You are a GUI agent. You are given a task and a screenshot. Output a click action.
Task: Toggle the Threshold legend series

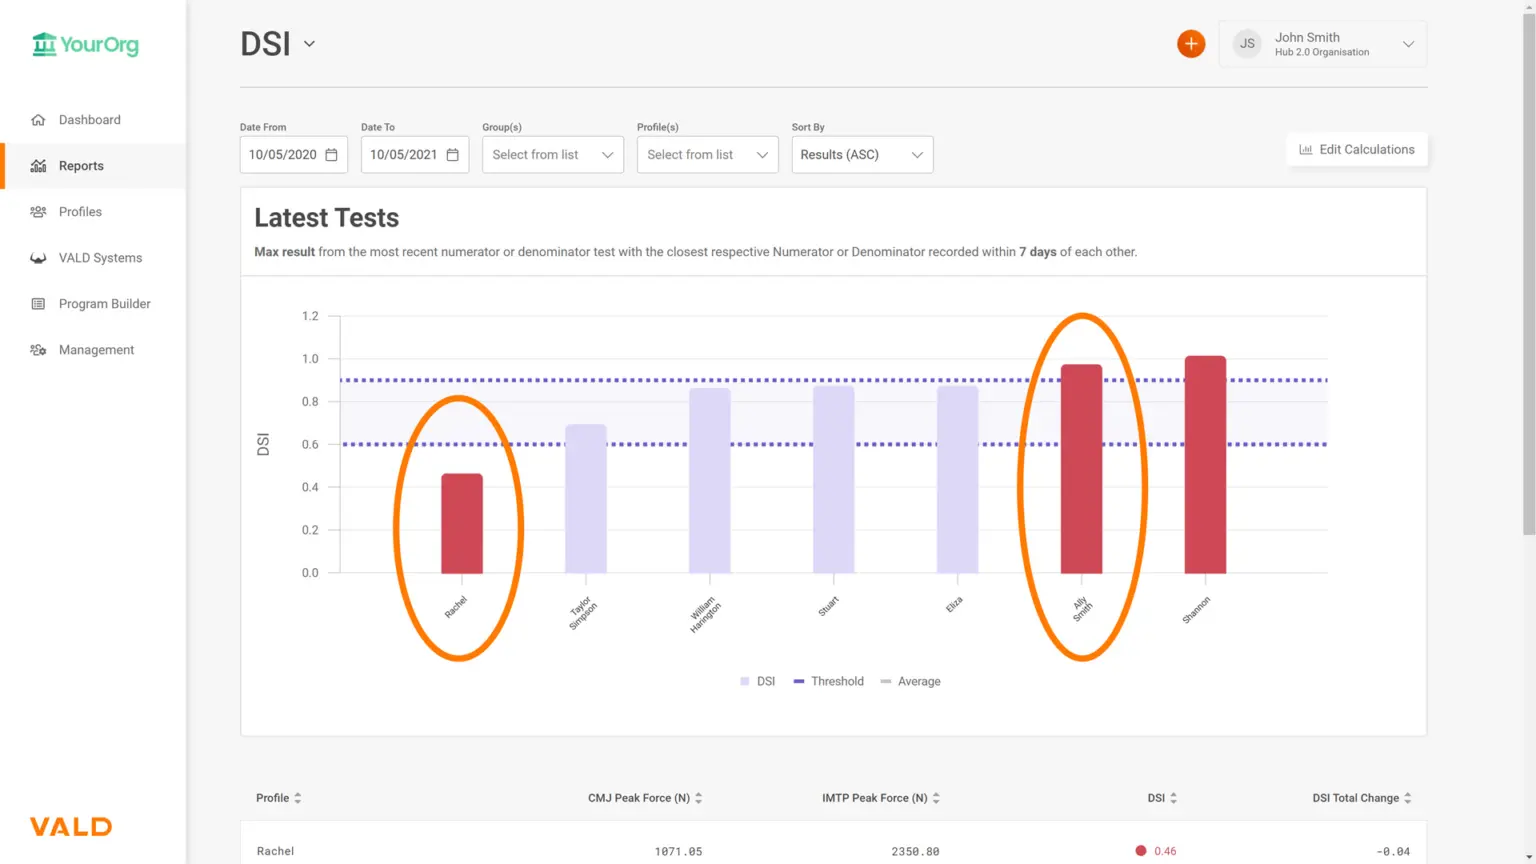[x=828, y=681]
